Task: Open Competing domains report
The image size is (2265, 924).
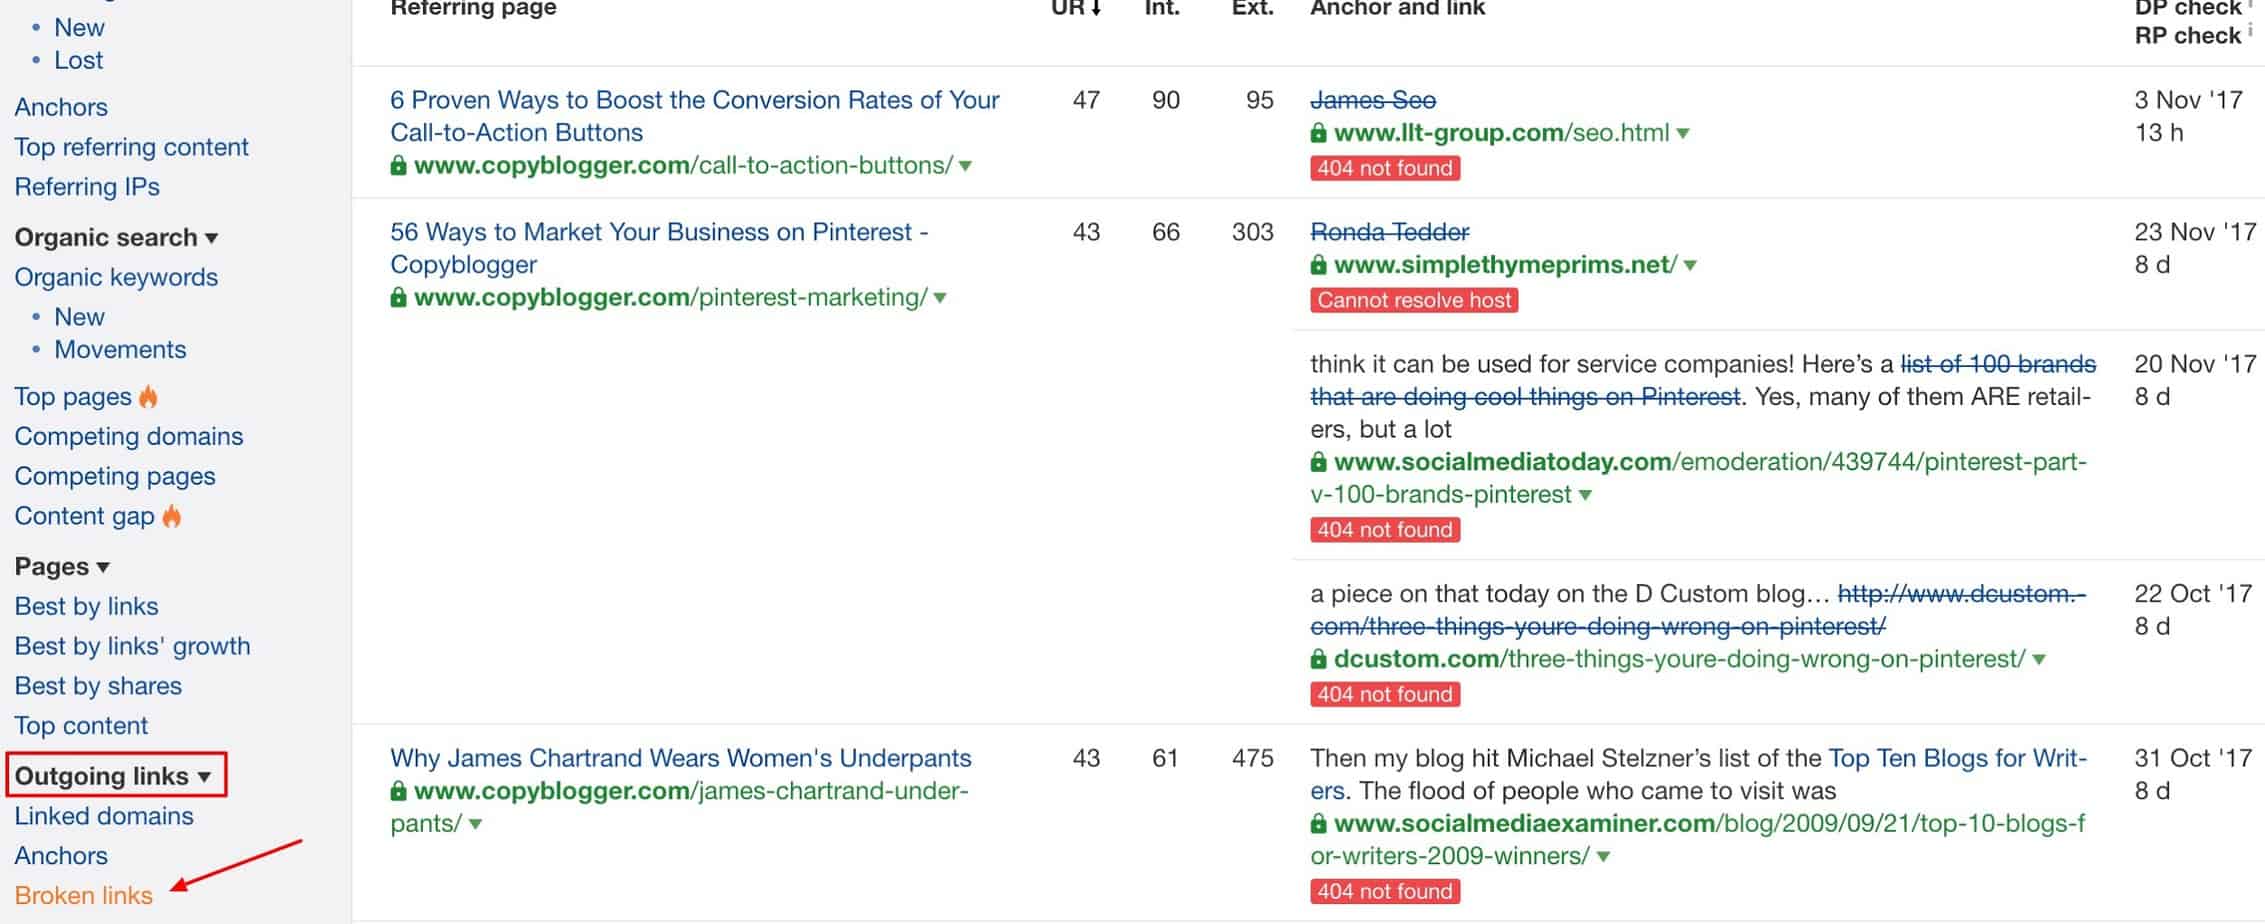Action: (128, 436)
